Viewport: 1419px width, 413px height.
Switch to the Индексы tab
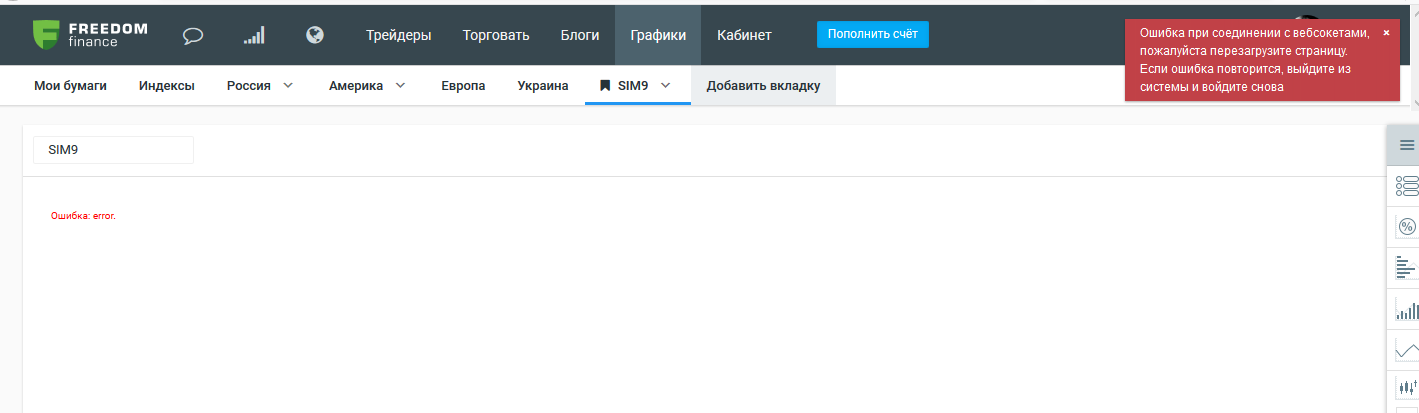coord(167,86)
